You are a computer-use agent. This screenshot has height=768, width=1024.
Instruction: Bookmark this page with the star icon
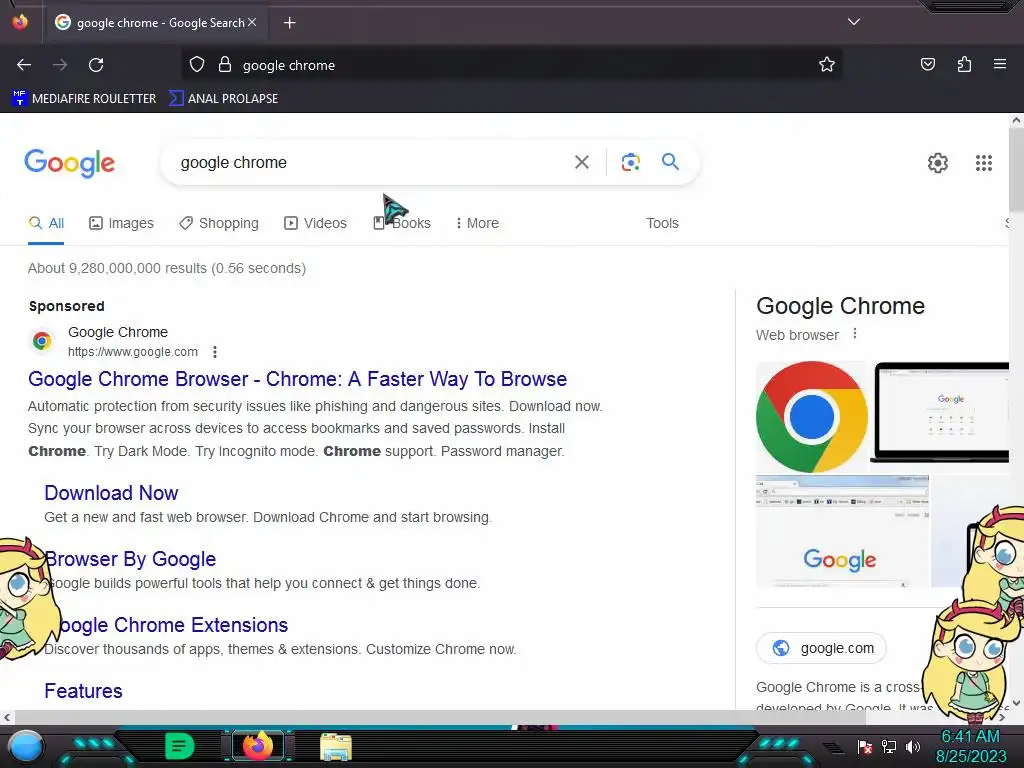(x=827, y=65)
